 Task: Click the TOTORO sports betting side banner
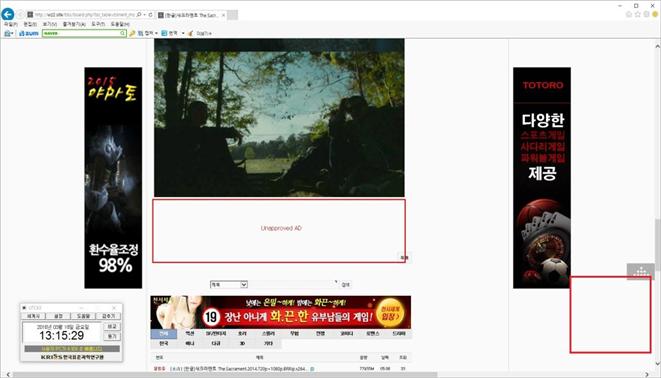click(542, 178)
